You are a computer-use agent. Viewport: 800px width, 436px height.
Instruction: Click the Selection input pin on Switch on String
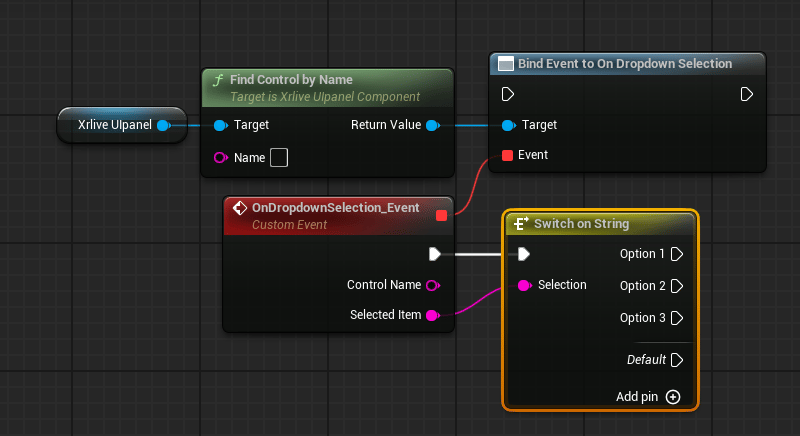click(524, 286)
